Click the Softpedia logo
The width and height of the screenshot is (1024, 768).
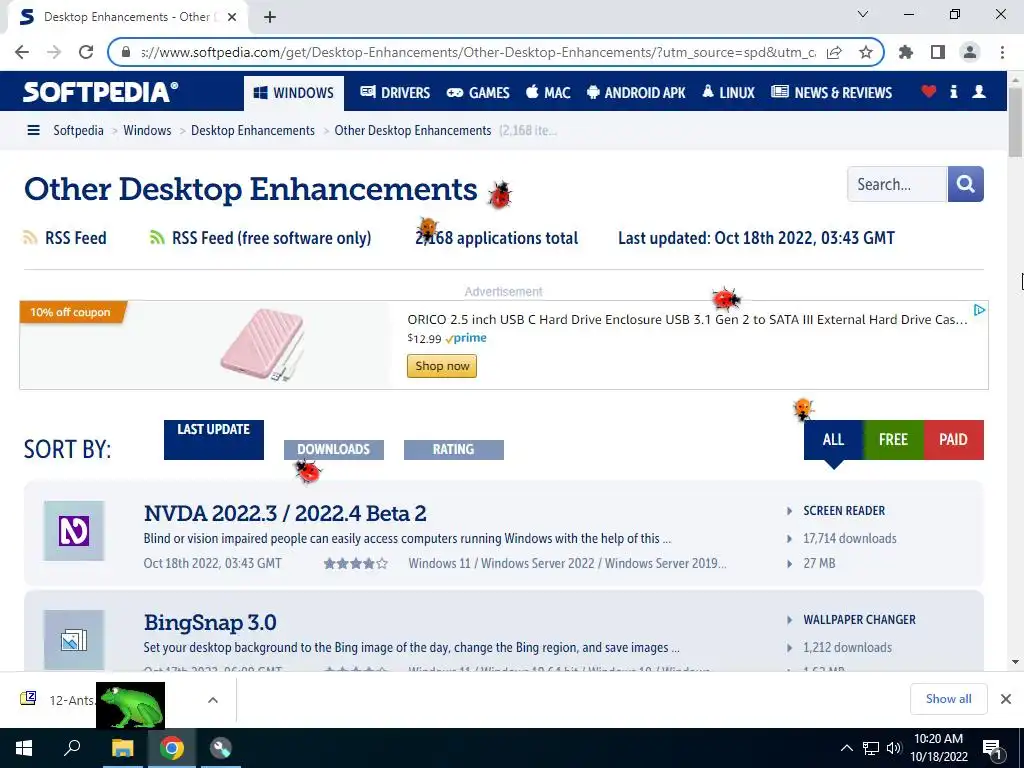point(100,92)
